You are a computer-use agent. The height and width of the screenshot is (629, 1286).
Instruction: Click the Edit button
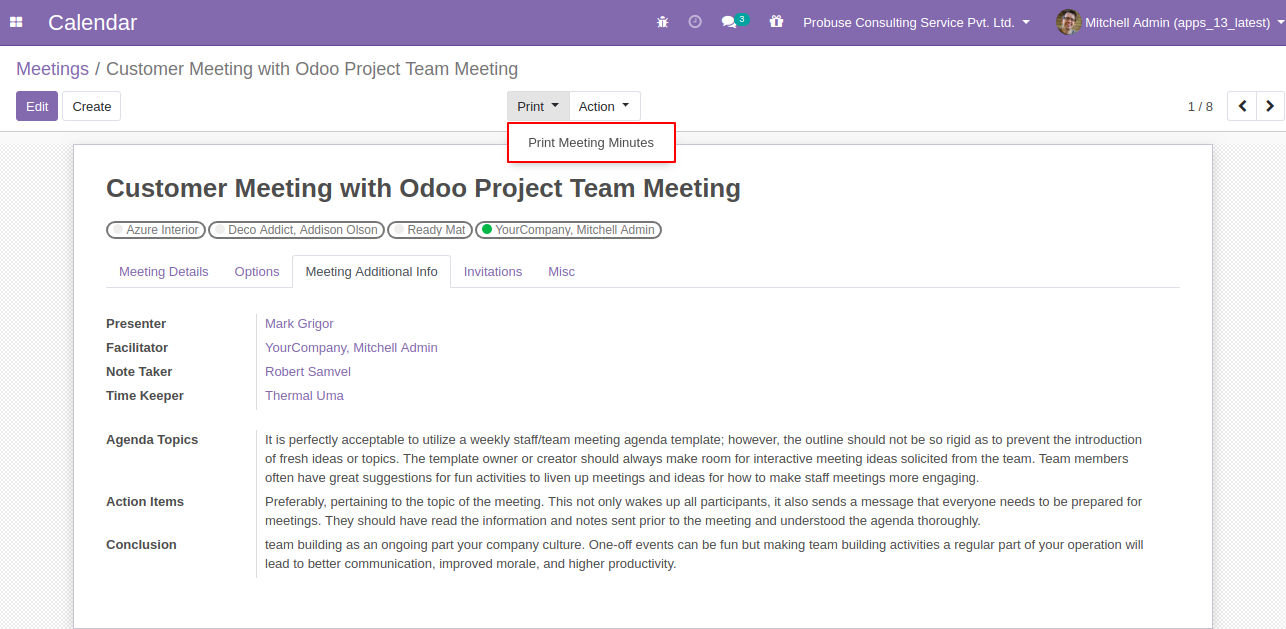tap(37, 106)
